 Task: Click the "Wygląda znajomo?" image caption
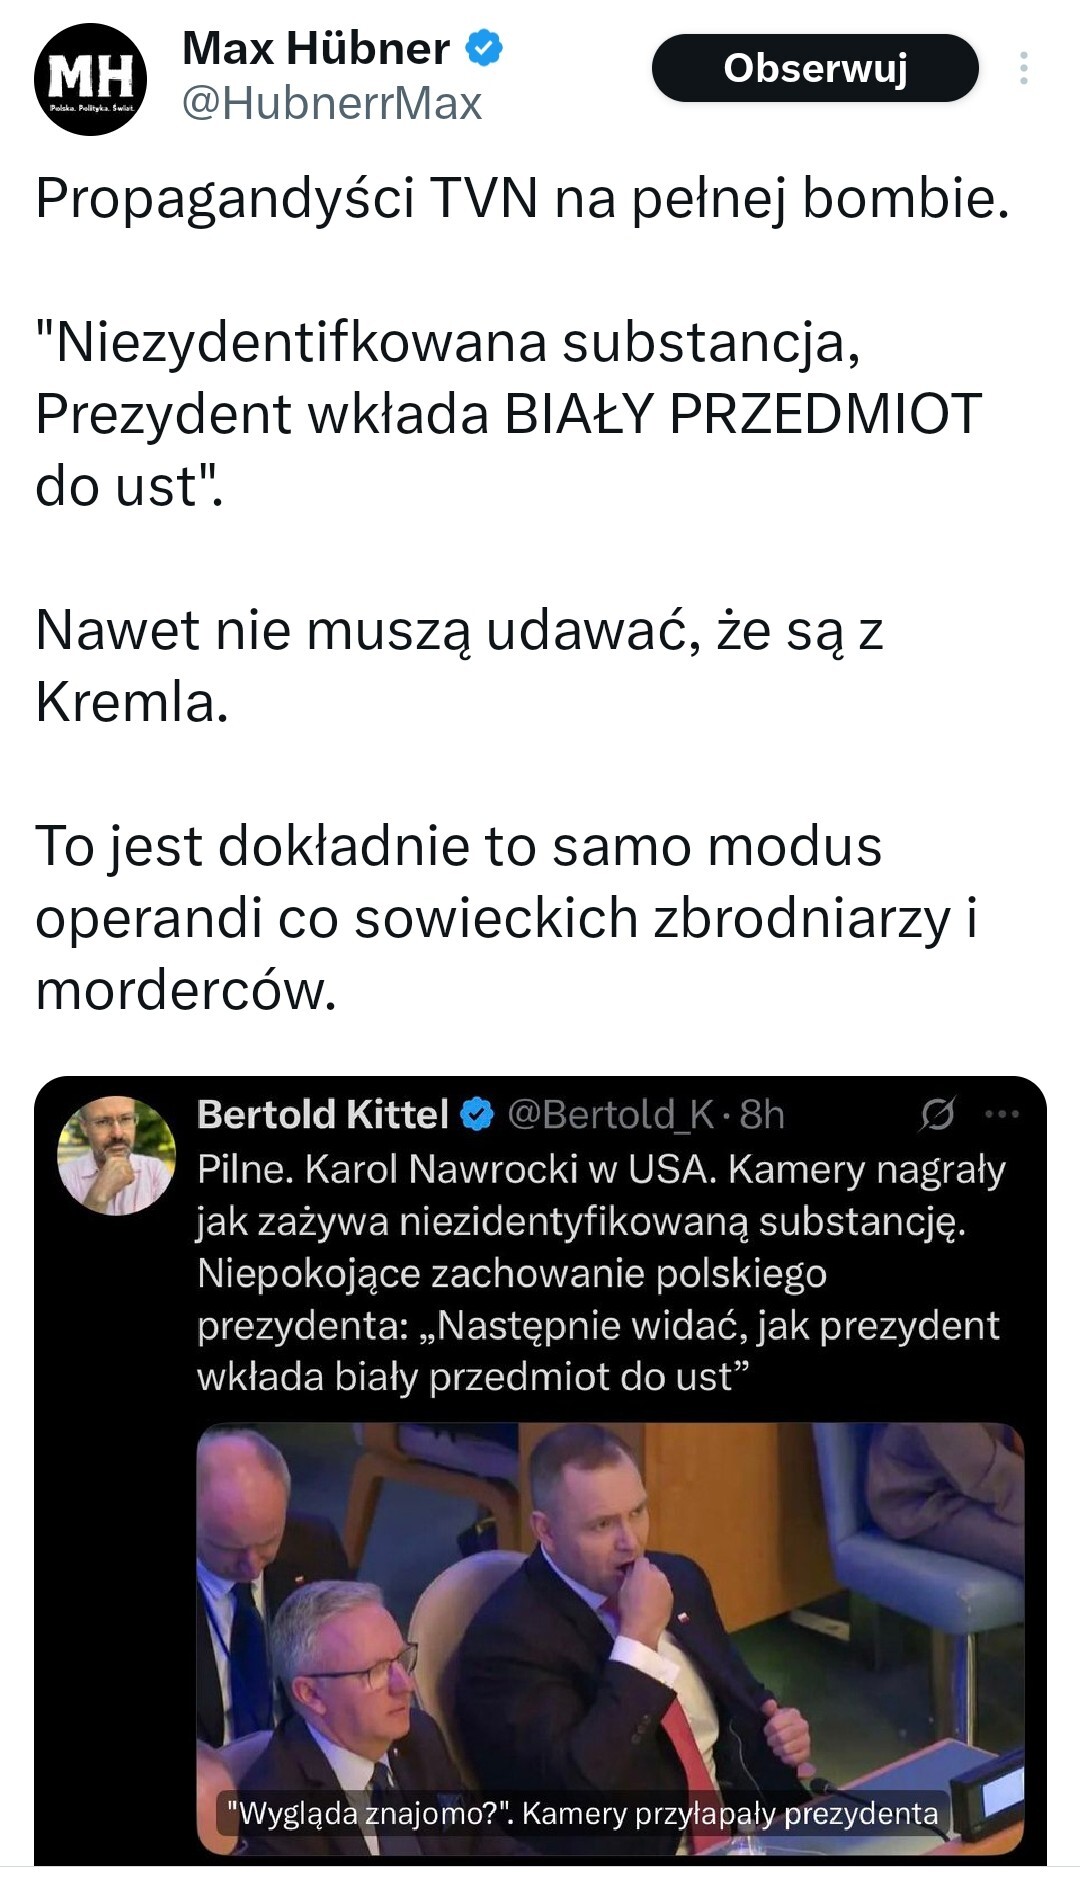point(582,1813)
